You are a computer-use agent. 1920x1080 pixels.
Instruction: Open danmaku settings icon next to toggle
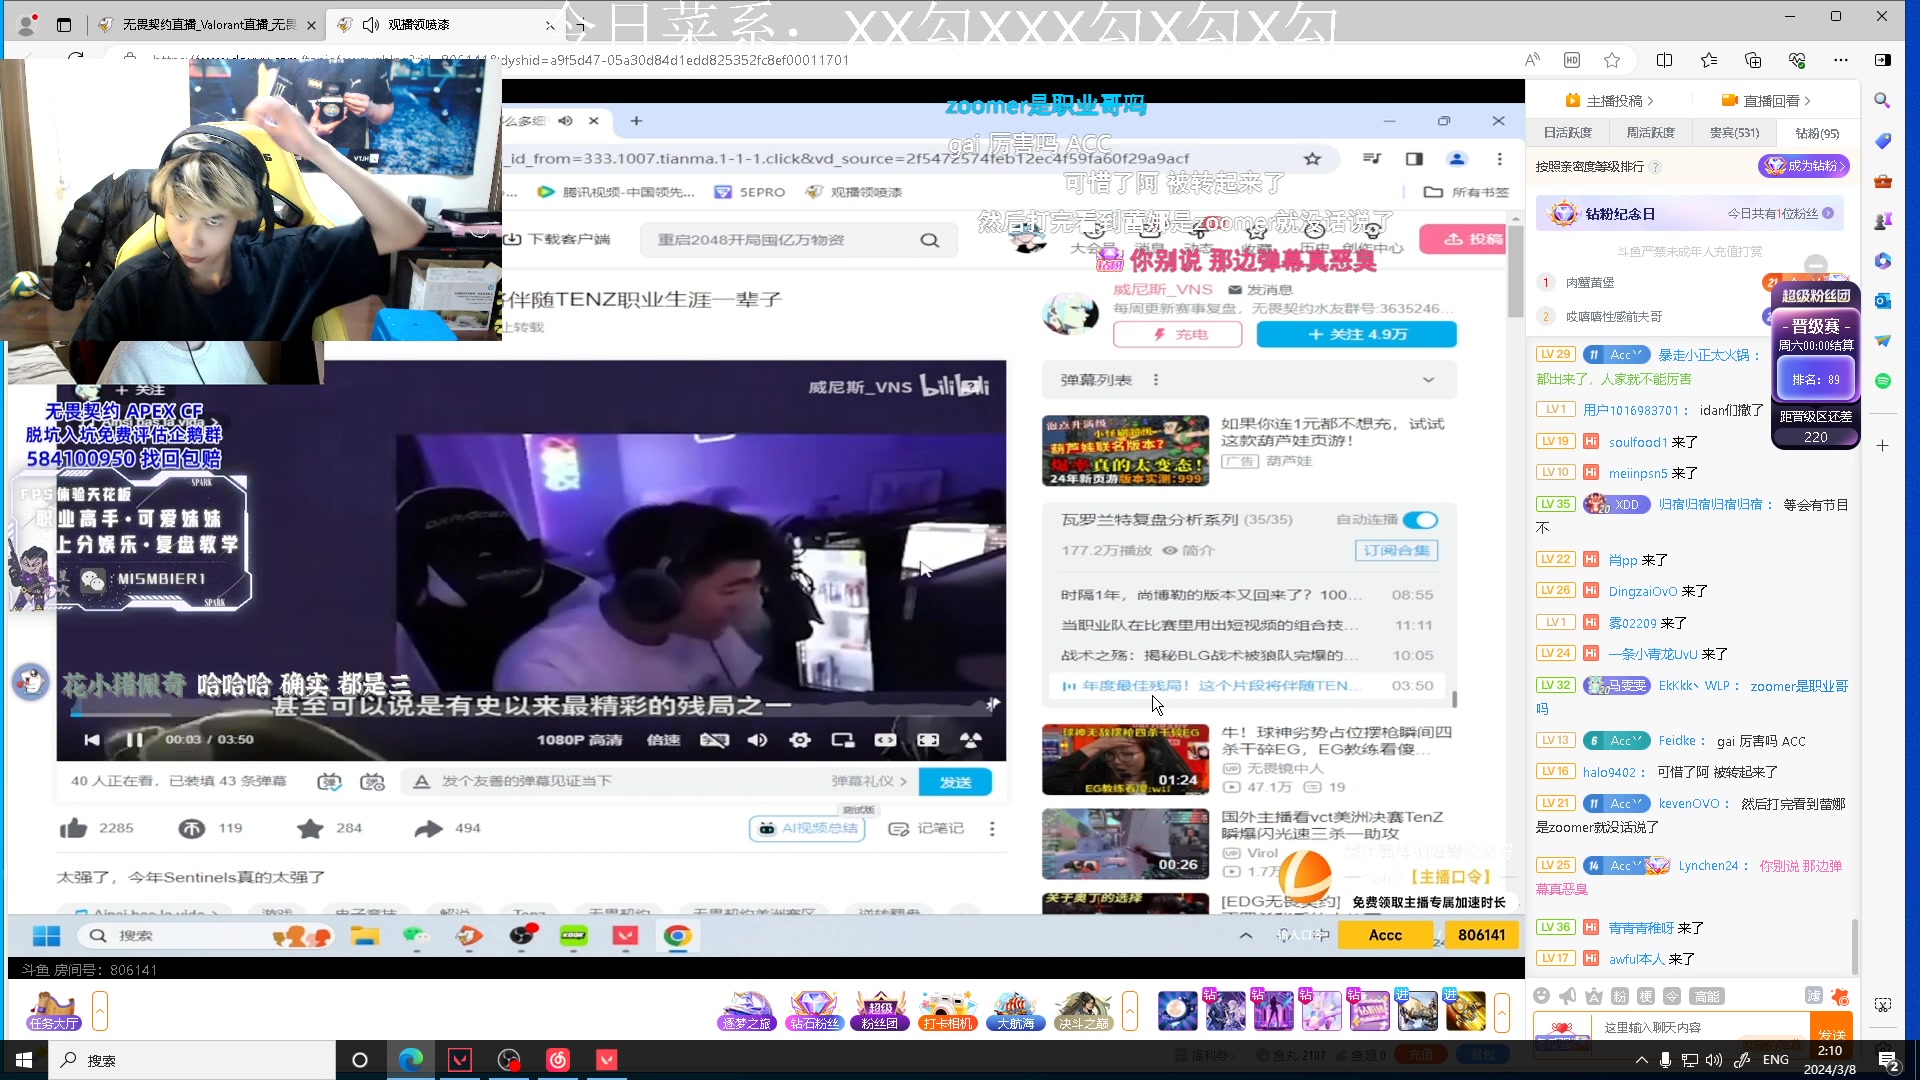tap(372, 782)
